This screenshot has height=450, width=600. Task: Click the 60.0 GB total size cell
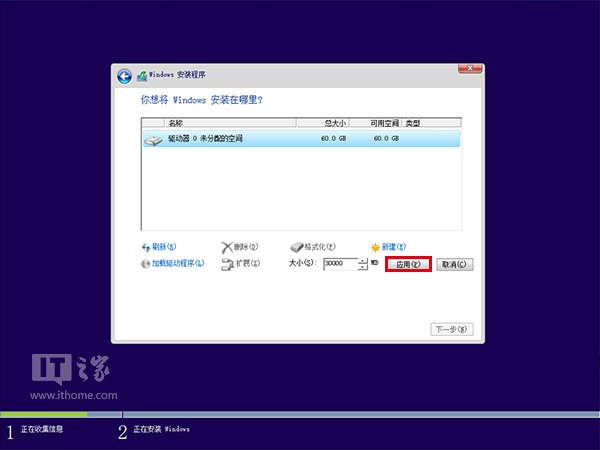pos(333,139)
